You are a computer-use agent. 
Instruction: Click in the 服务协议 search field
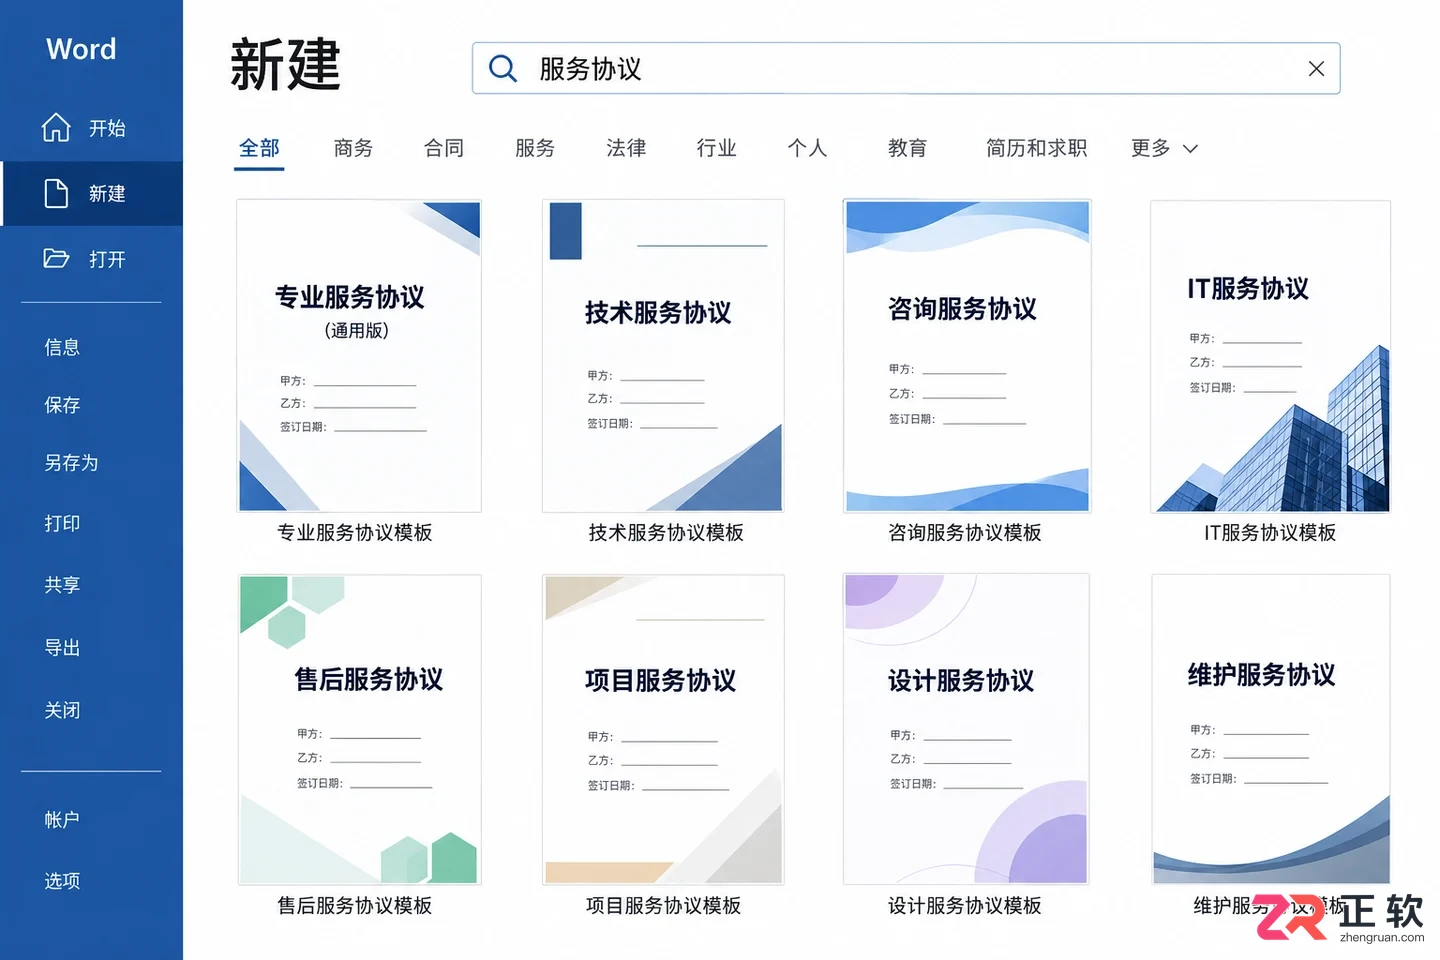click(906, 68)
